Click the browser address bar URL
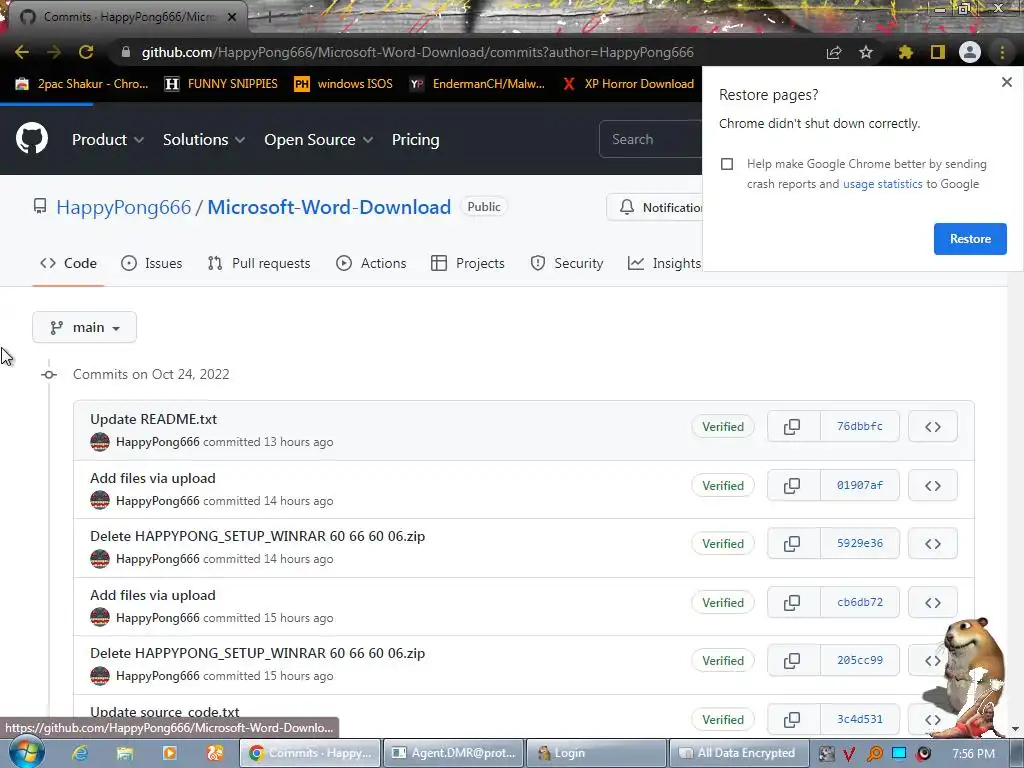Image resolution: width=1024 pixels, height=768 pixels. pyautogui.click(x=417, y=52)
